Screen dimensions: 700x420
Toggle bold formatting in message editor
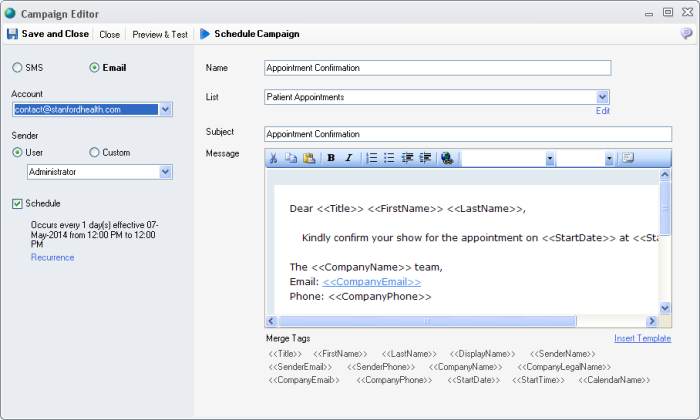331,158
